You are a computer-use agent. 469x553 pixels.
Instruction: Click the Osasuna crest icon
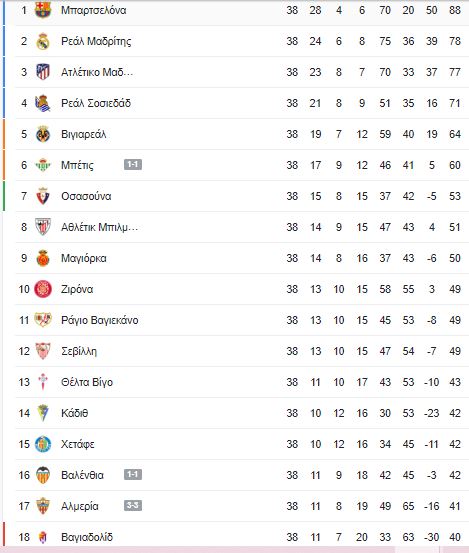pyautogui.click(x=43, y=196)
